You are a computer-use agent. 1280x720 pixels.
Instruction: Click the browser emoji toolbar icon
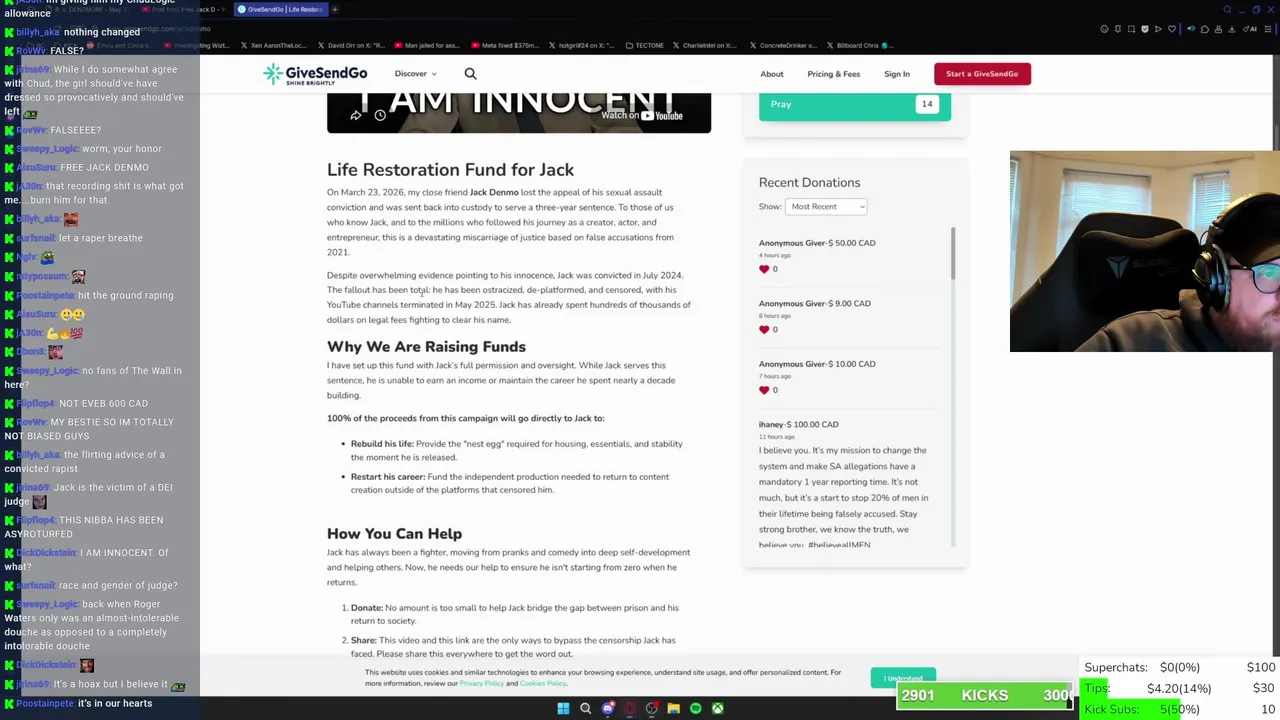click(1104, 29)
